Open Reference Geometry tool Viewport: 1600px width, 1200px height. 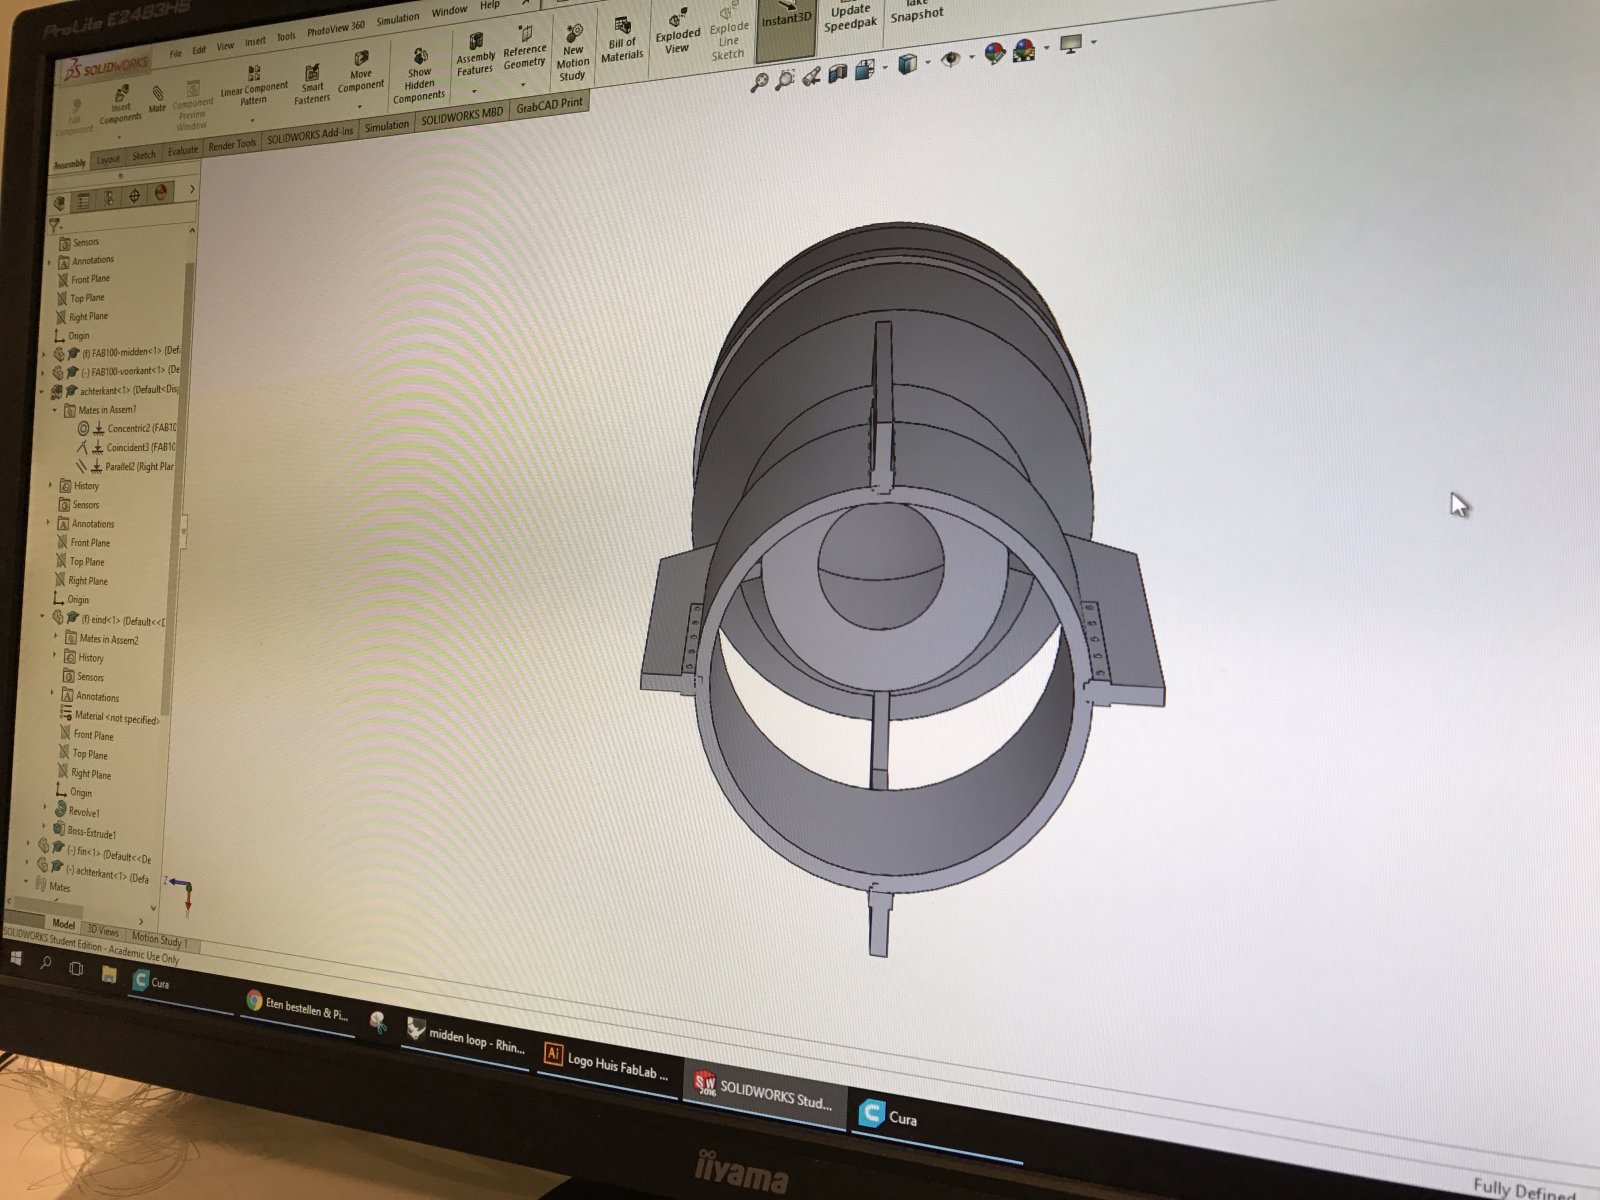(525, 48)
